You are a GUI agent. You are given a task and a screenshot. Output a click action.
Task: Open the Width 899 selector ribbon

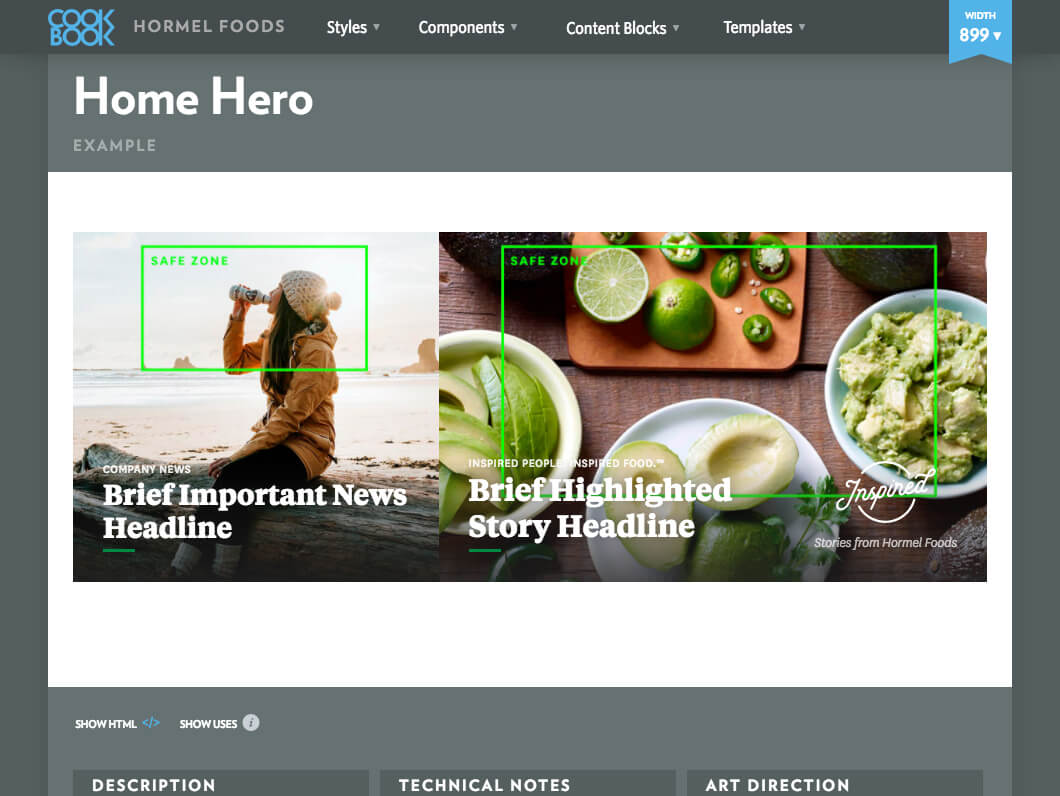click(x=980, y=32)
